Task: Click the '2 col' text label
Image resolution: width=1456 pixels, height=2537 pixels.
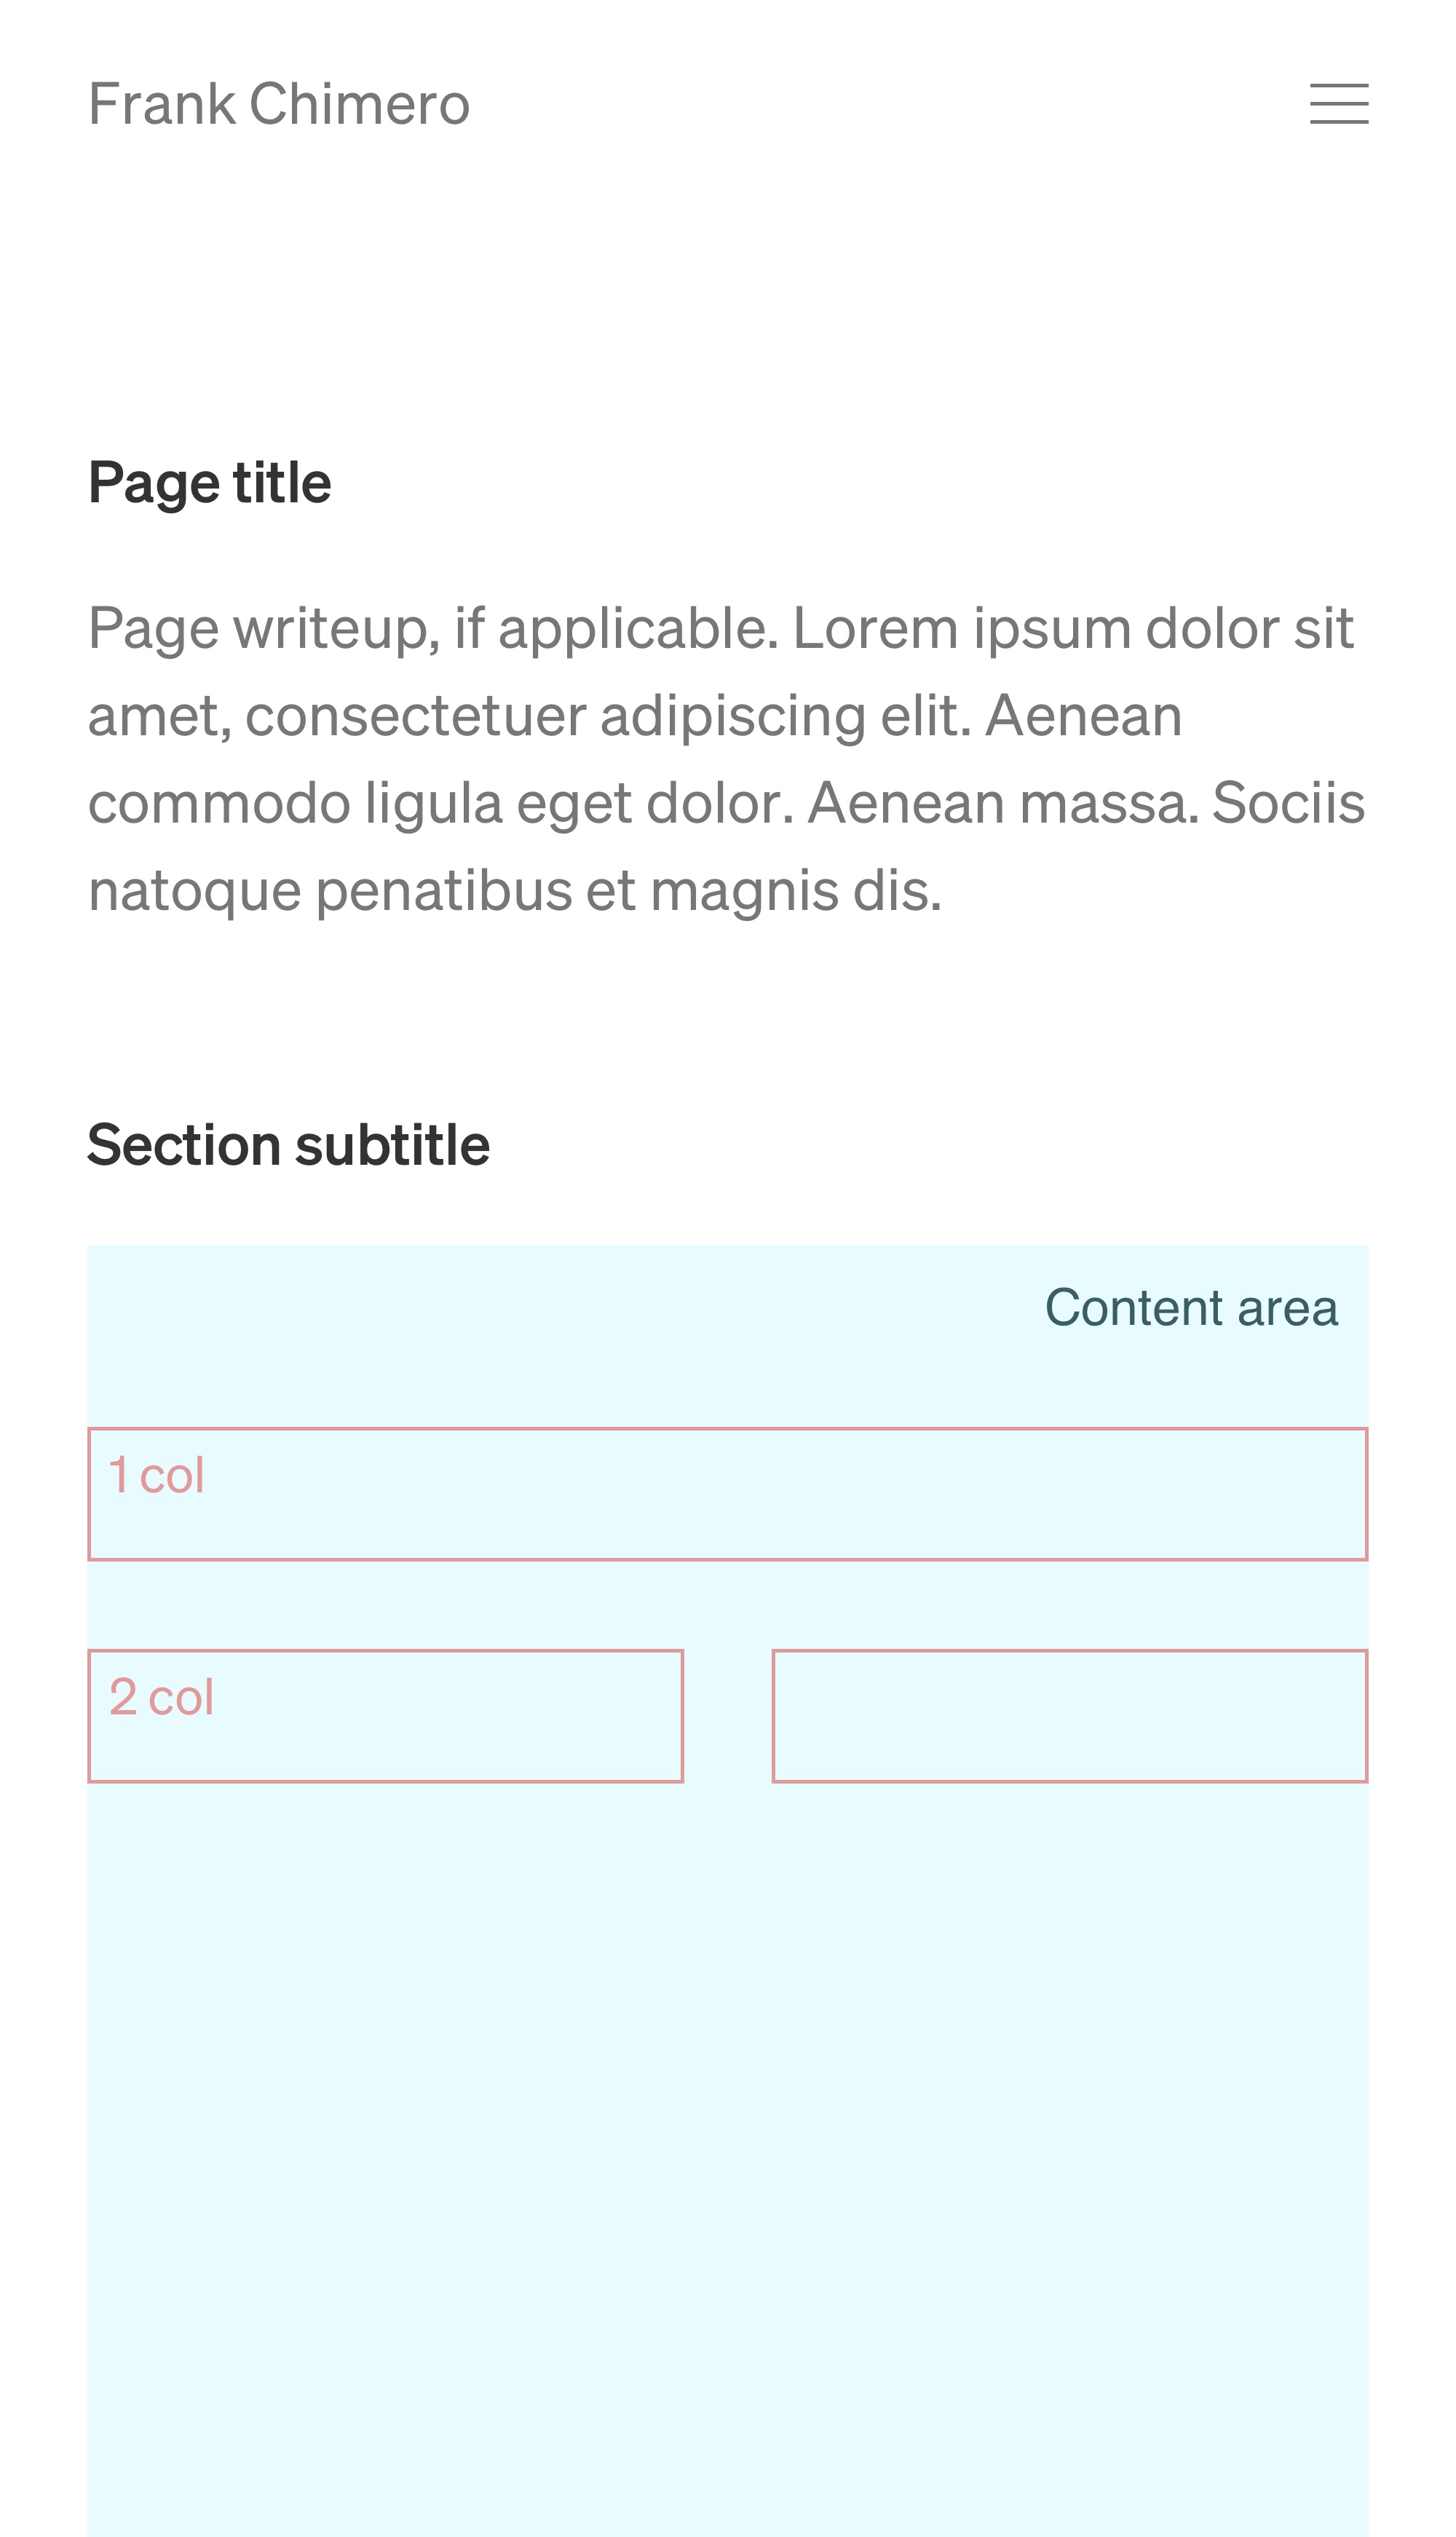Action: [x=162, y=1698]
